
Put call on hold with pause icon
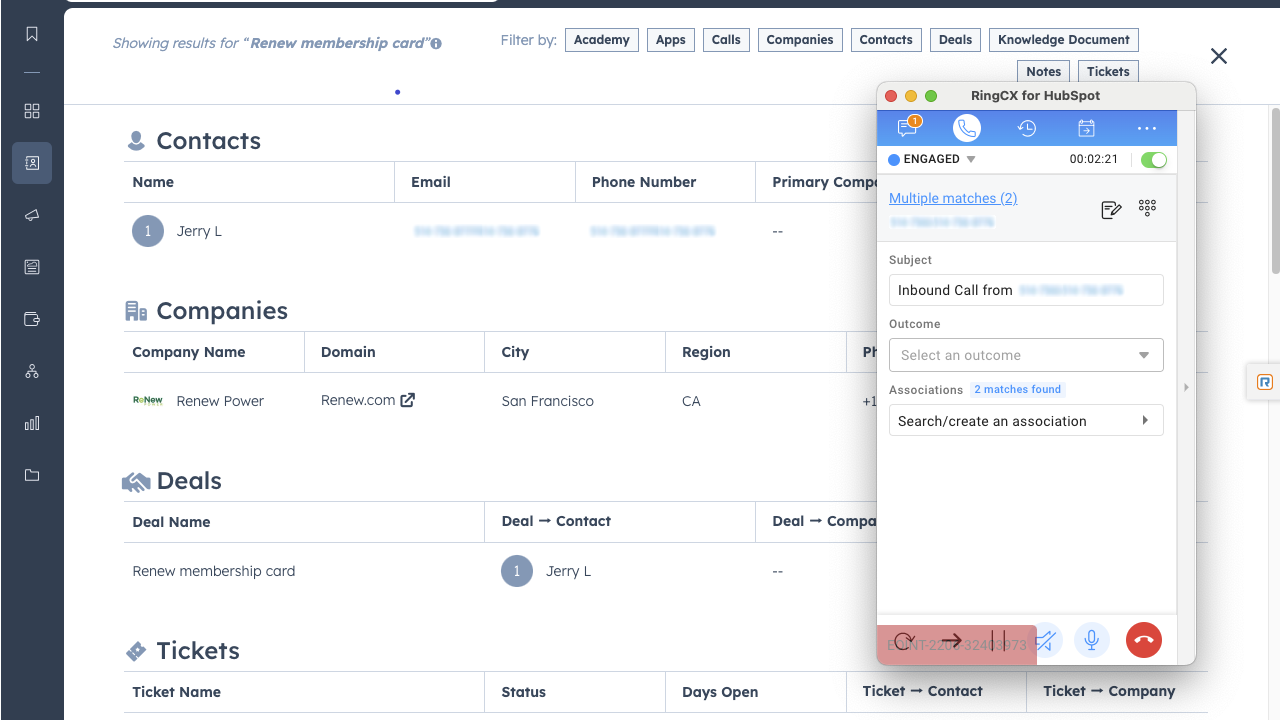pos(998,641)
